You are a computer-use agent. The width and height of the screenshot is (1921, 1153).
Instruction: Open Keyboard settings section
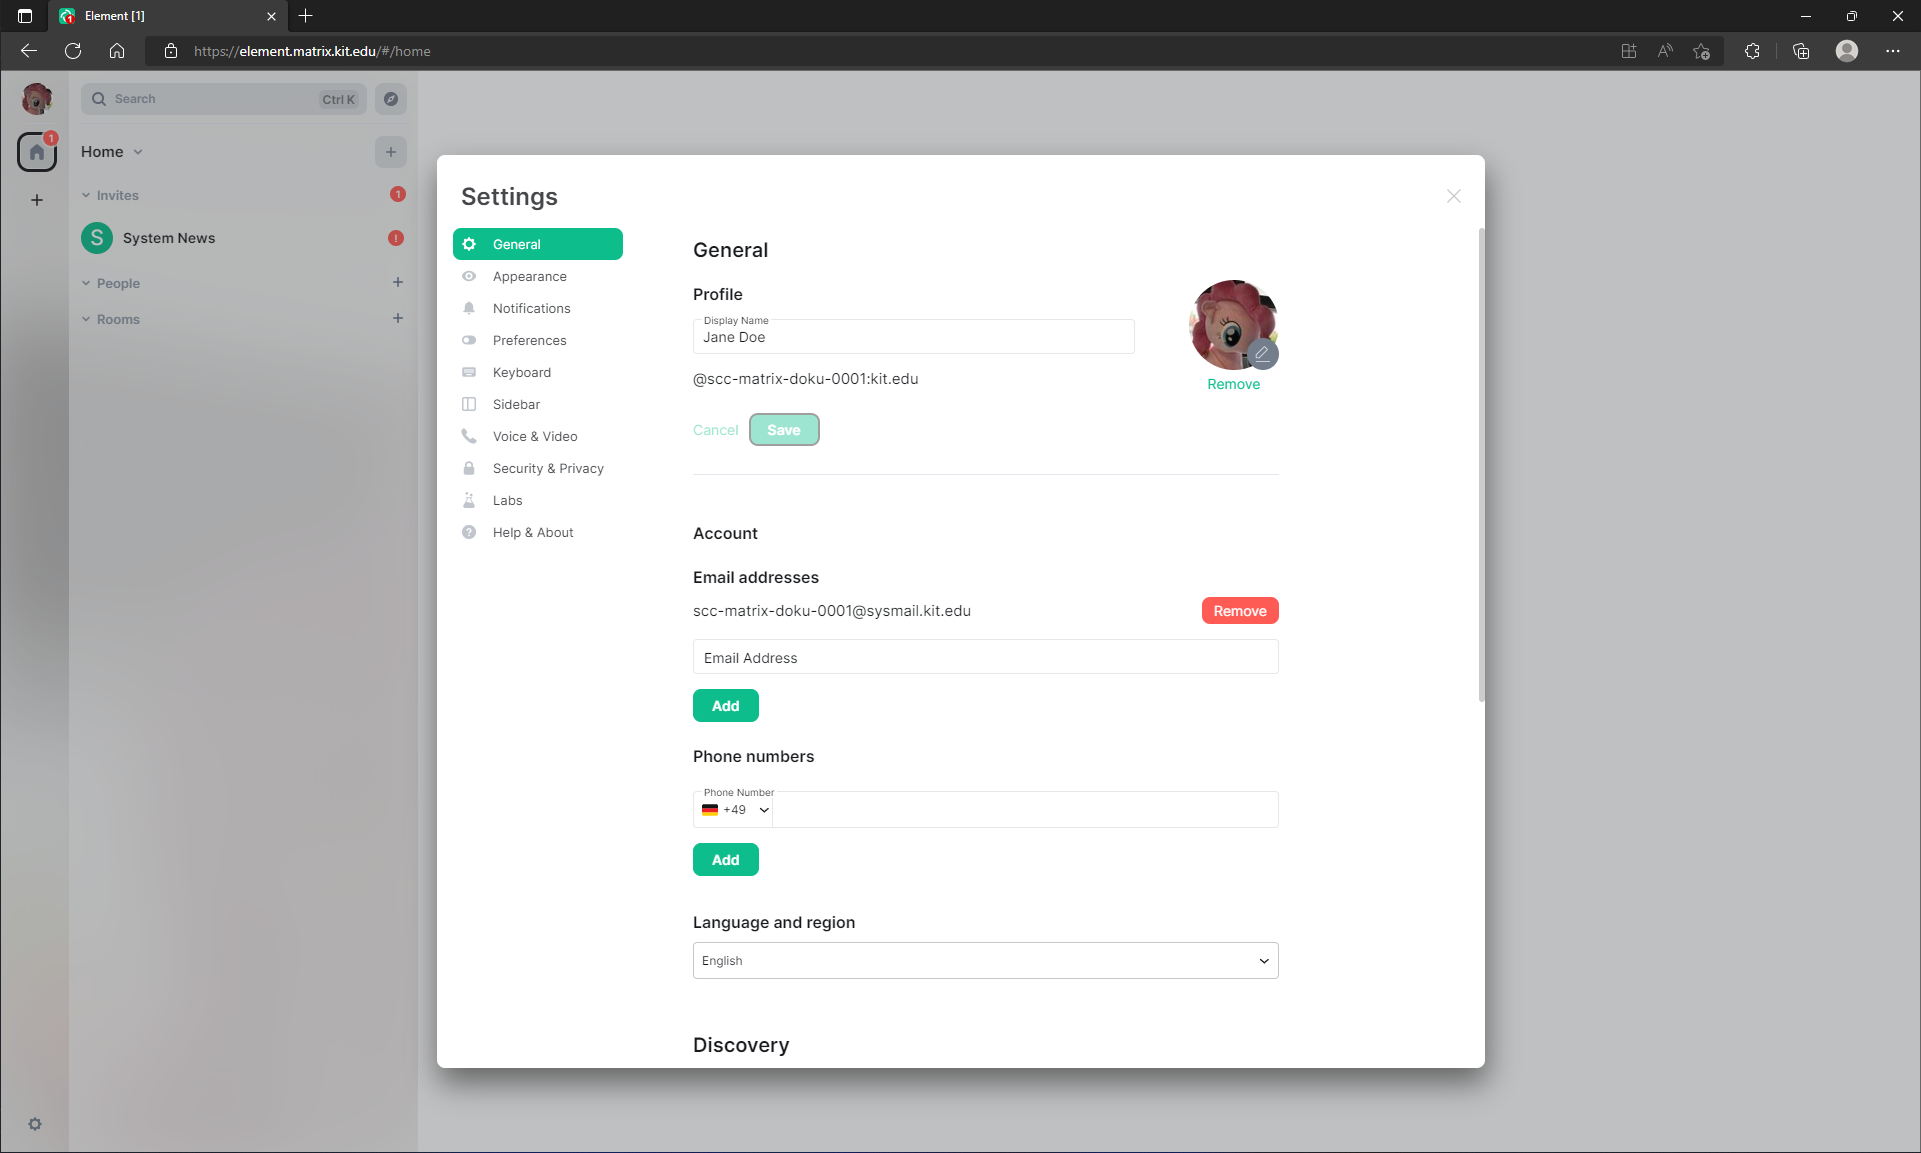point(523,372)
